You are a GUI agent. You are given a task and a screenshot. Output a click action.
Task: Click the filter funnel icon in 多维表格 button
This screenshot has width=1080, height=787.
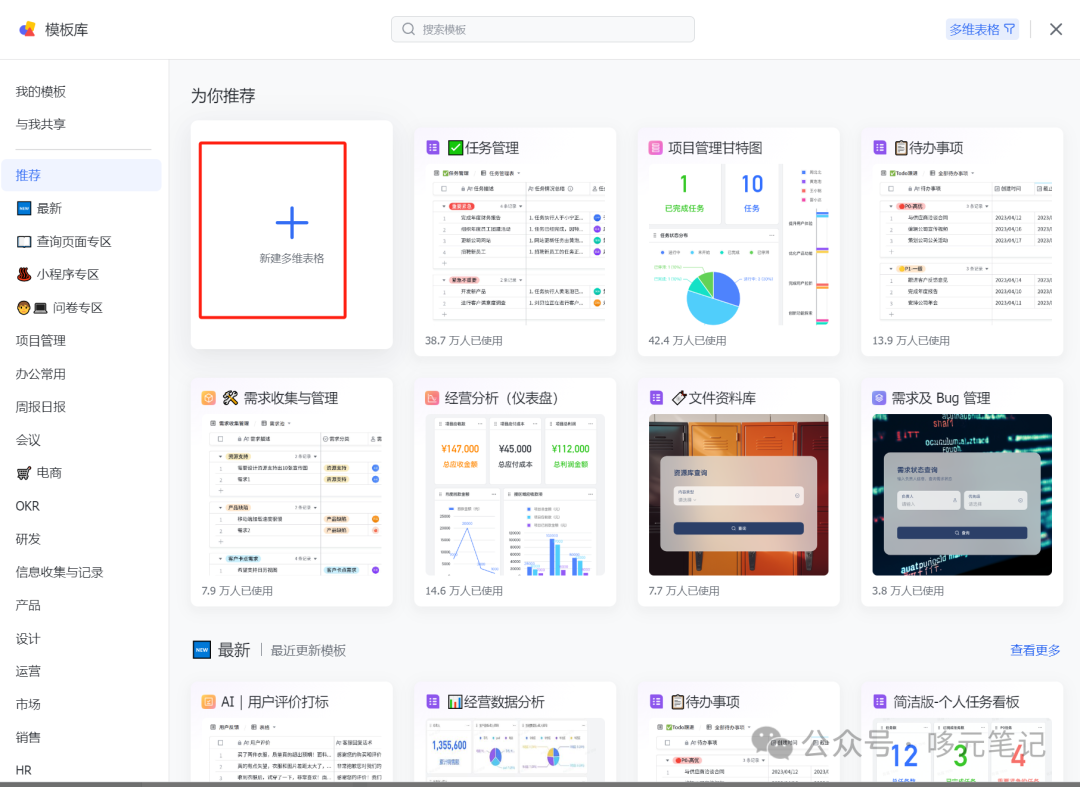[1009, 29]
